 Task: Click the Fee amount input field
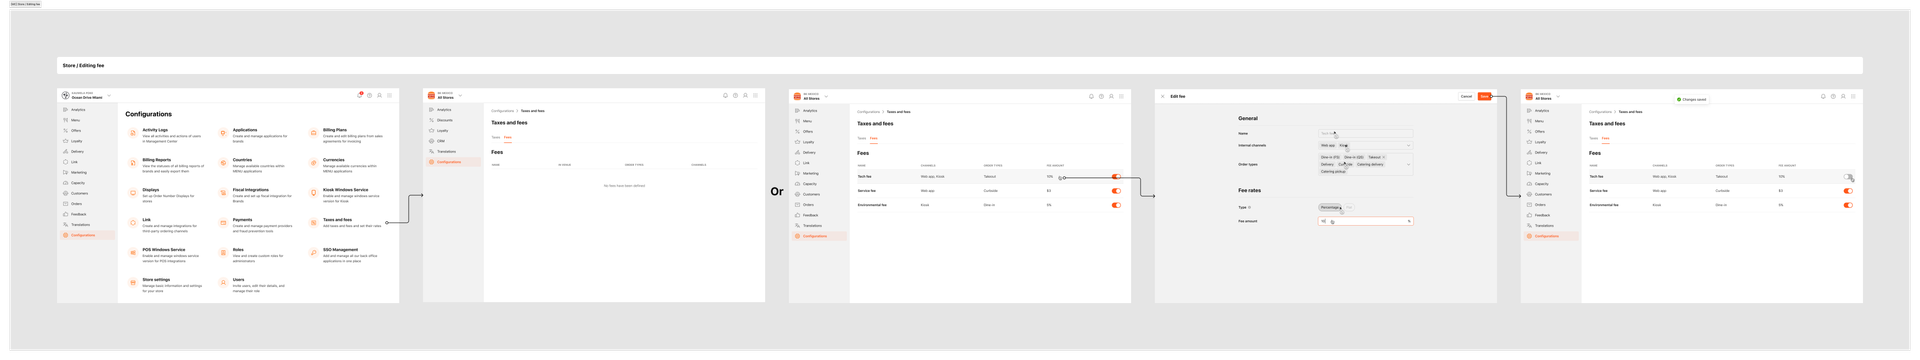point(1365,221)
